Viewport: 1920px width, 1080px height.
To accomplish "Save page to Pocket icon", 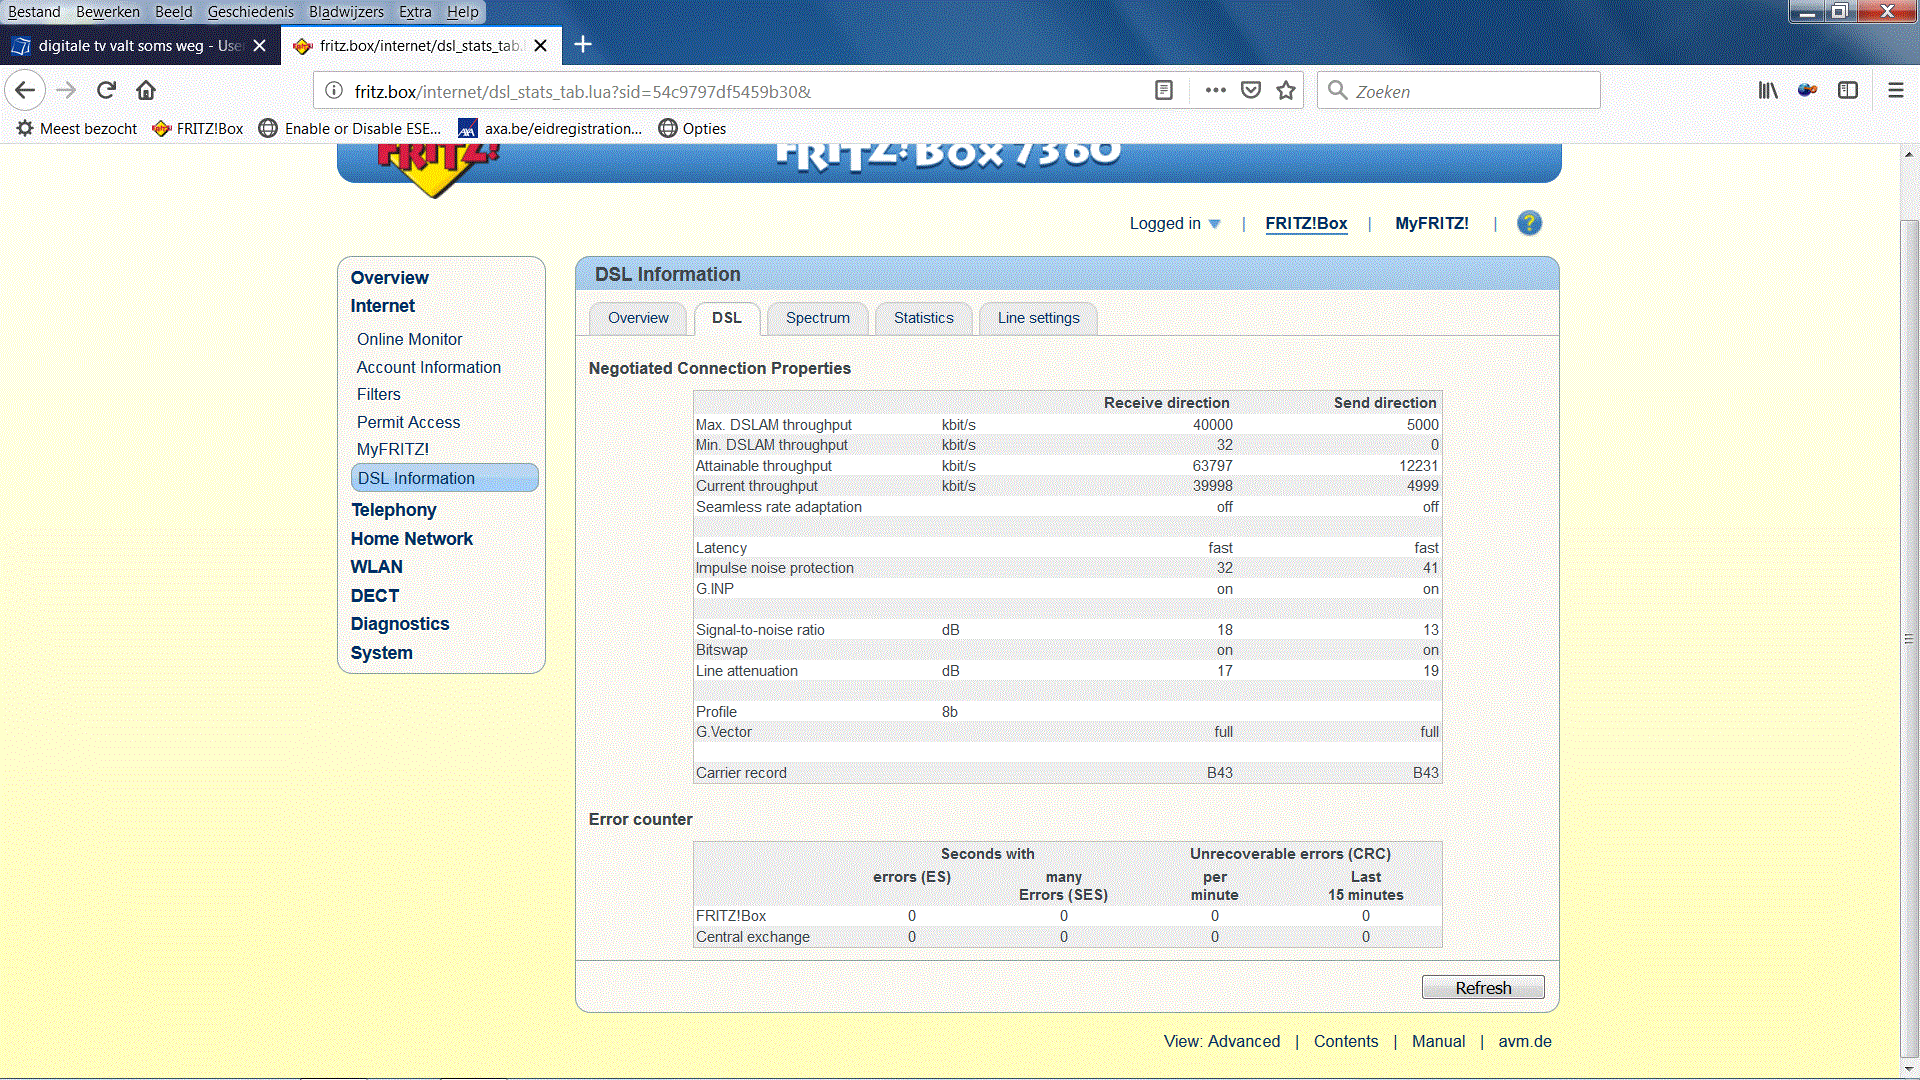I will coord(1251,91).
